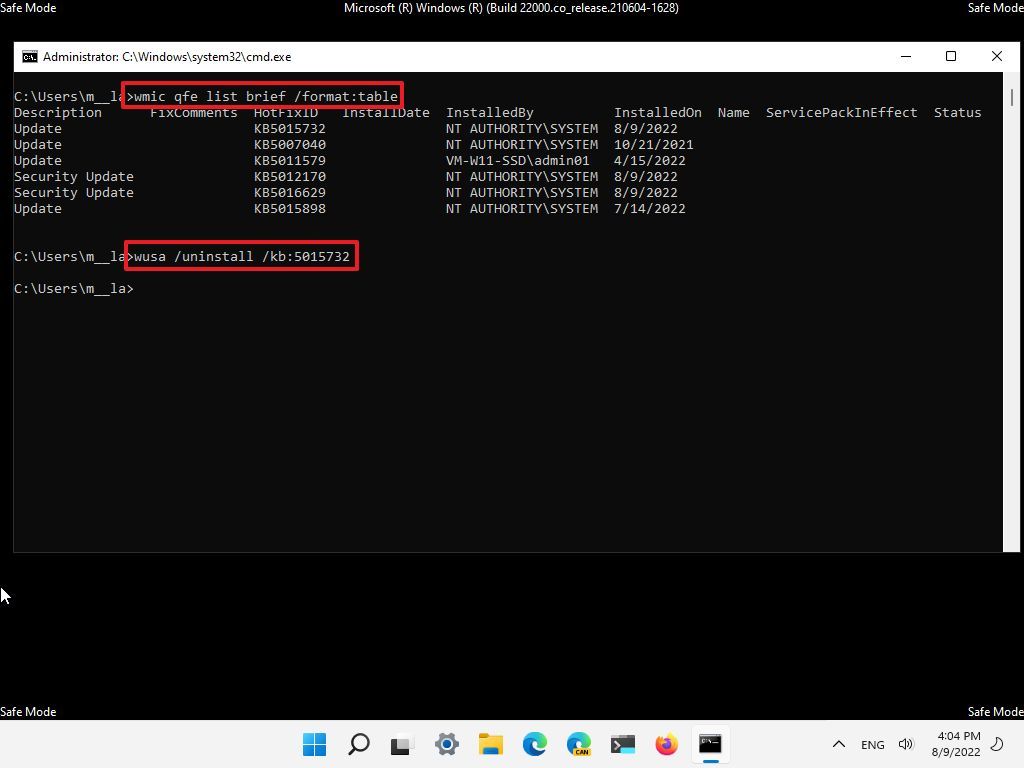Switch input language via the ENG indicator
This screenshot has height=768, width=1024.
tap(872, 744)
